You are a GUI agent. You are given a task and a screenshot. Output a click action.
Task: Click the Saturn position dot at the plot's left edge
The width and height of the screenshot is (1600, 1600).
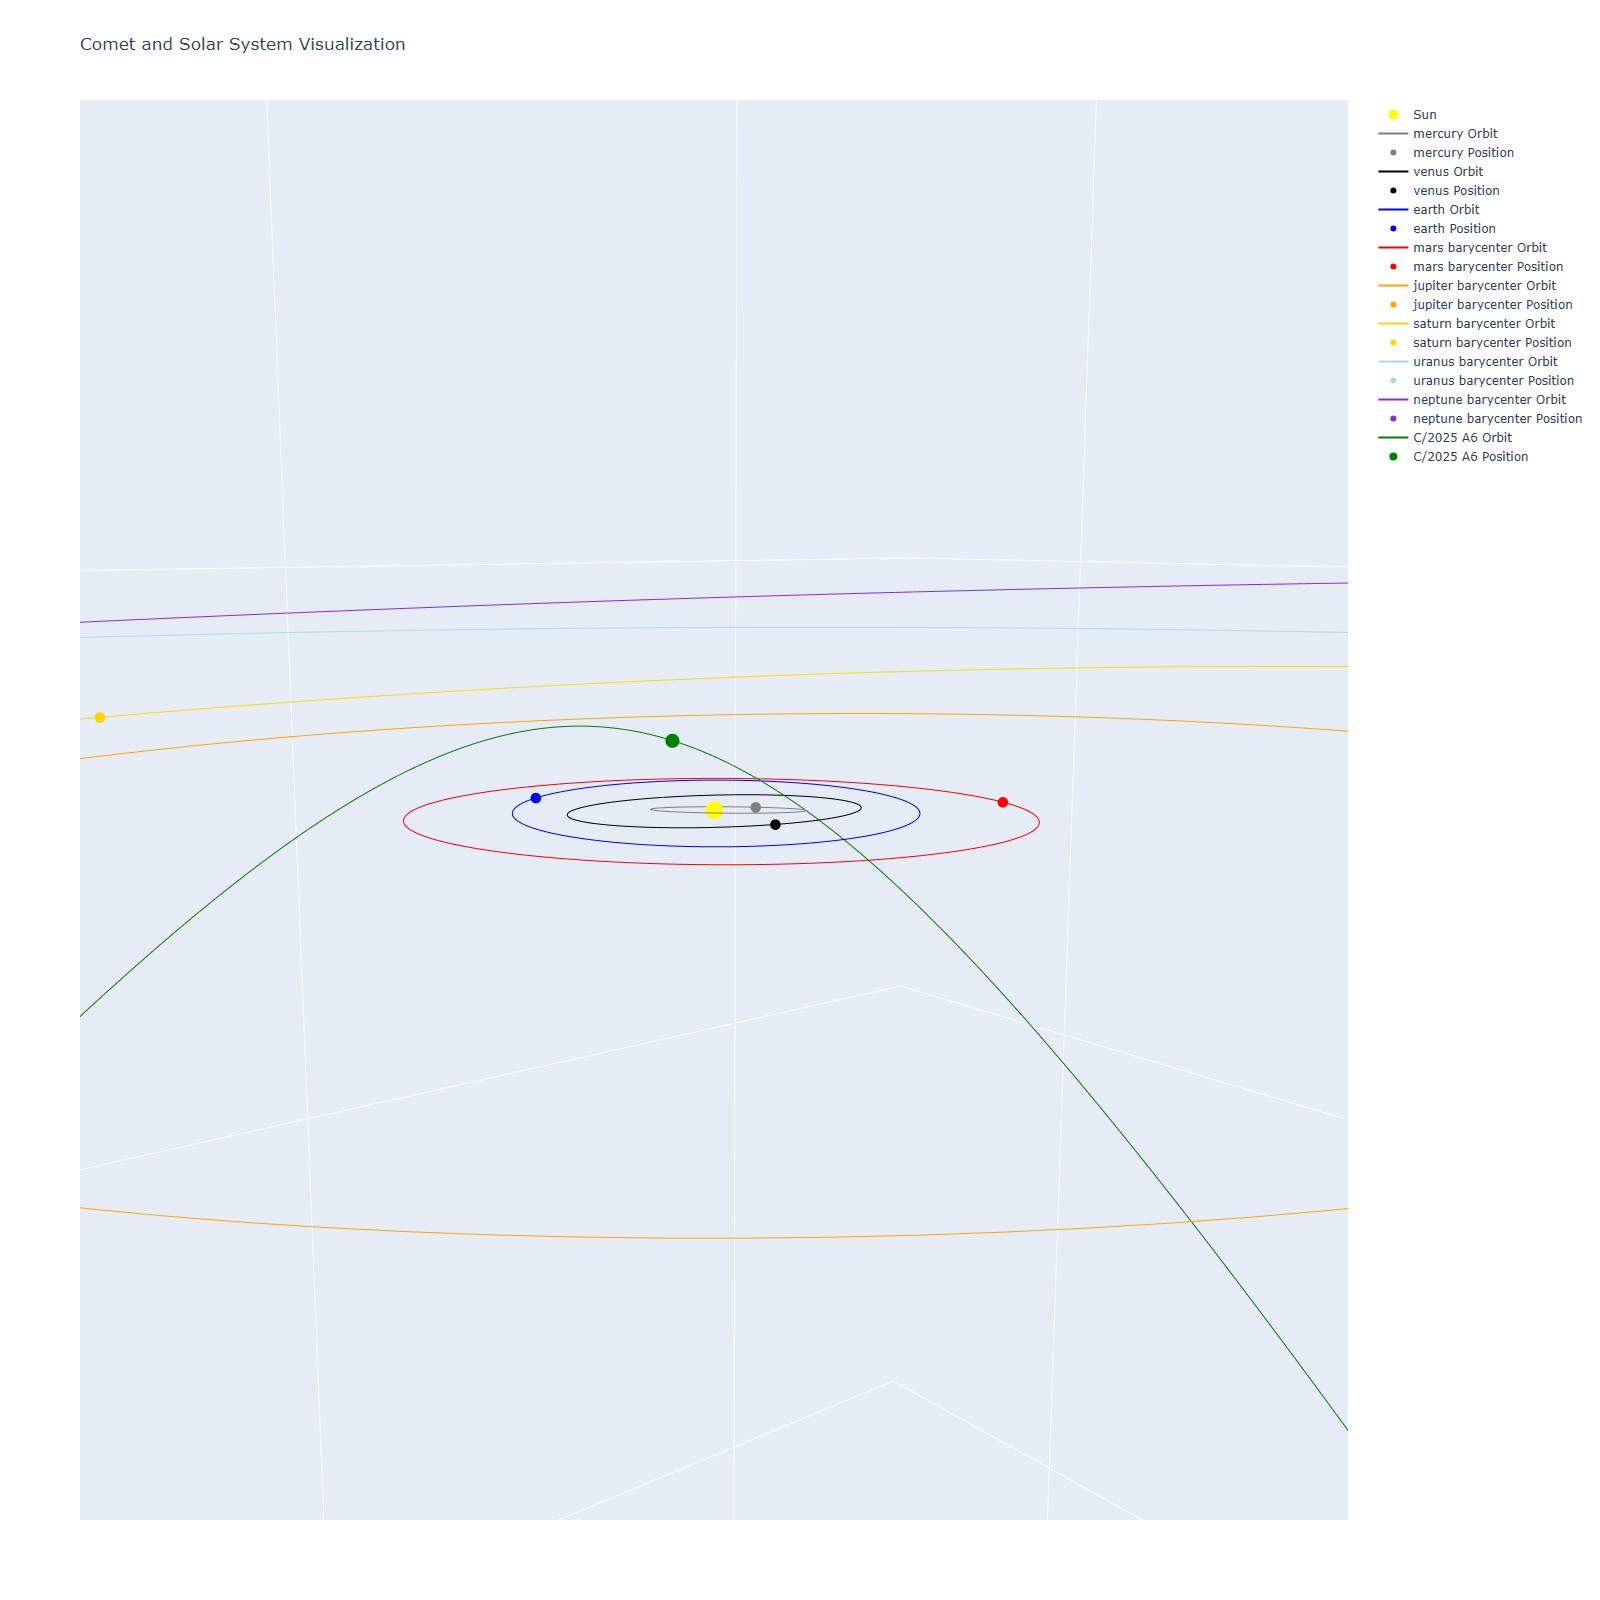coord(99,717)
